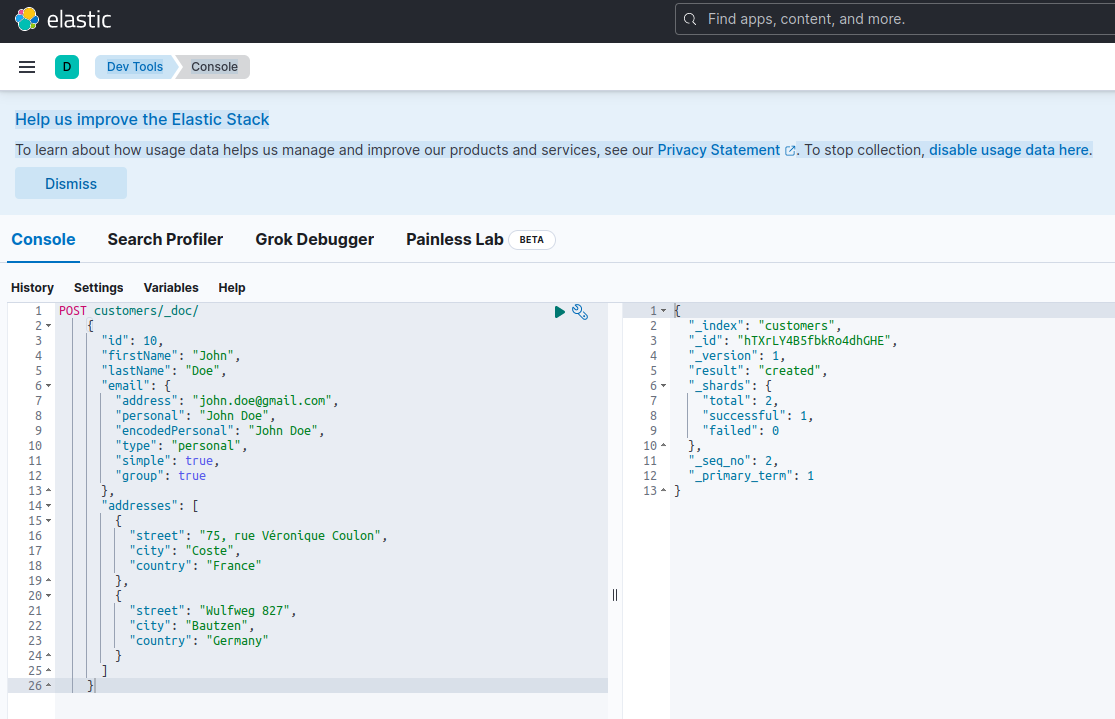Click the "group": true value

(192, 476)
